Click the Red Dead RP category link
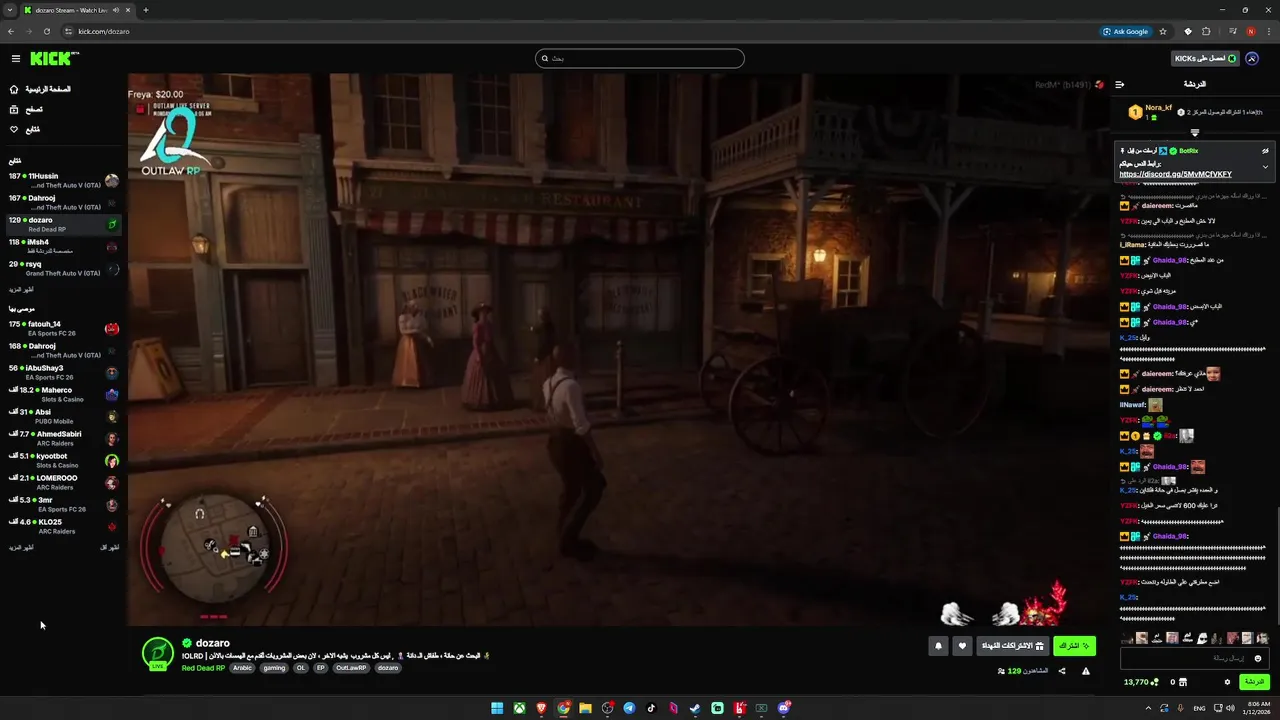1280x720 pixels. pyautogui.click(x=204, y=668)
